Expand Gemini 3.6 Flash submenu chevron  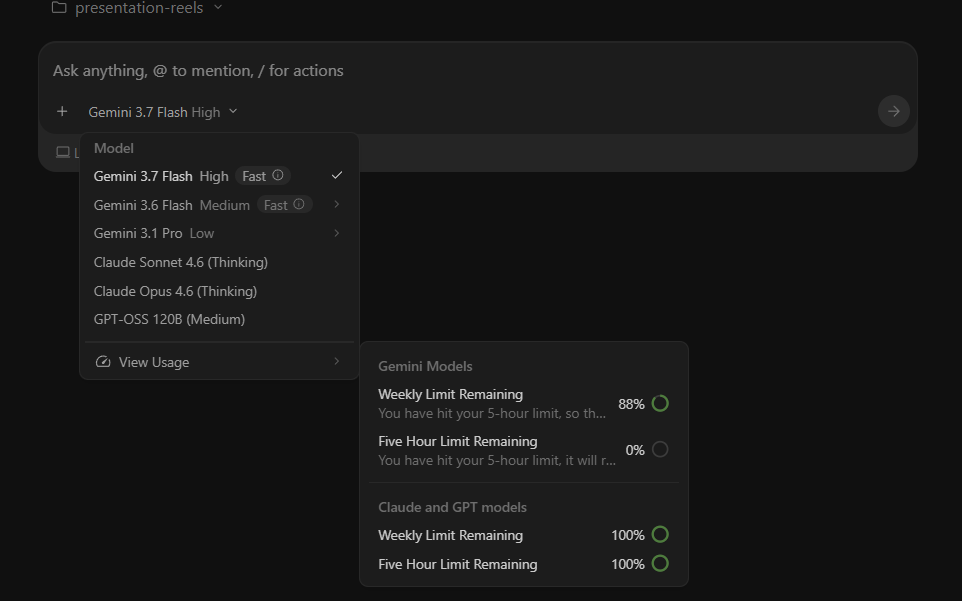pos(336,204)
